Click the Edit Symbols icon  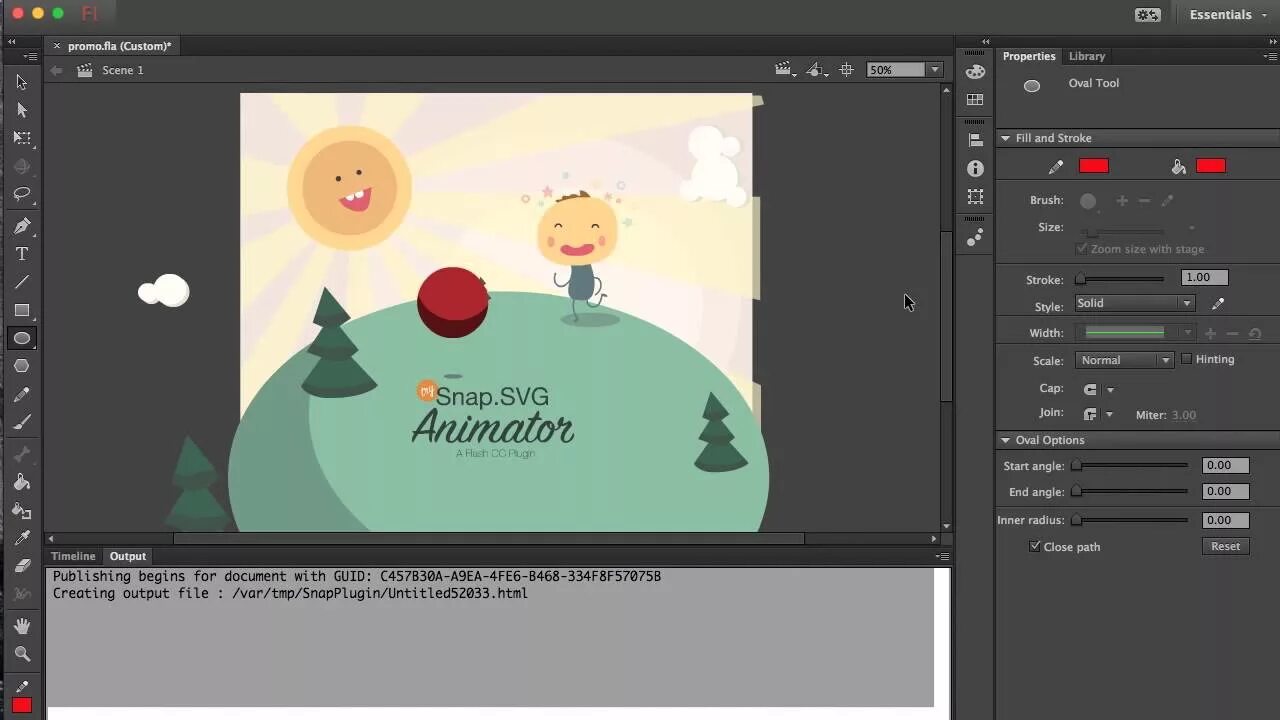coord(817,70)
